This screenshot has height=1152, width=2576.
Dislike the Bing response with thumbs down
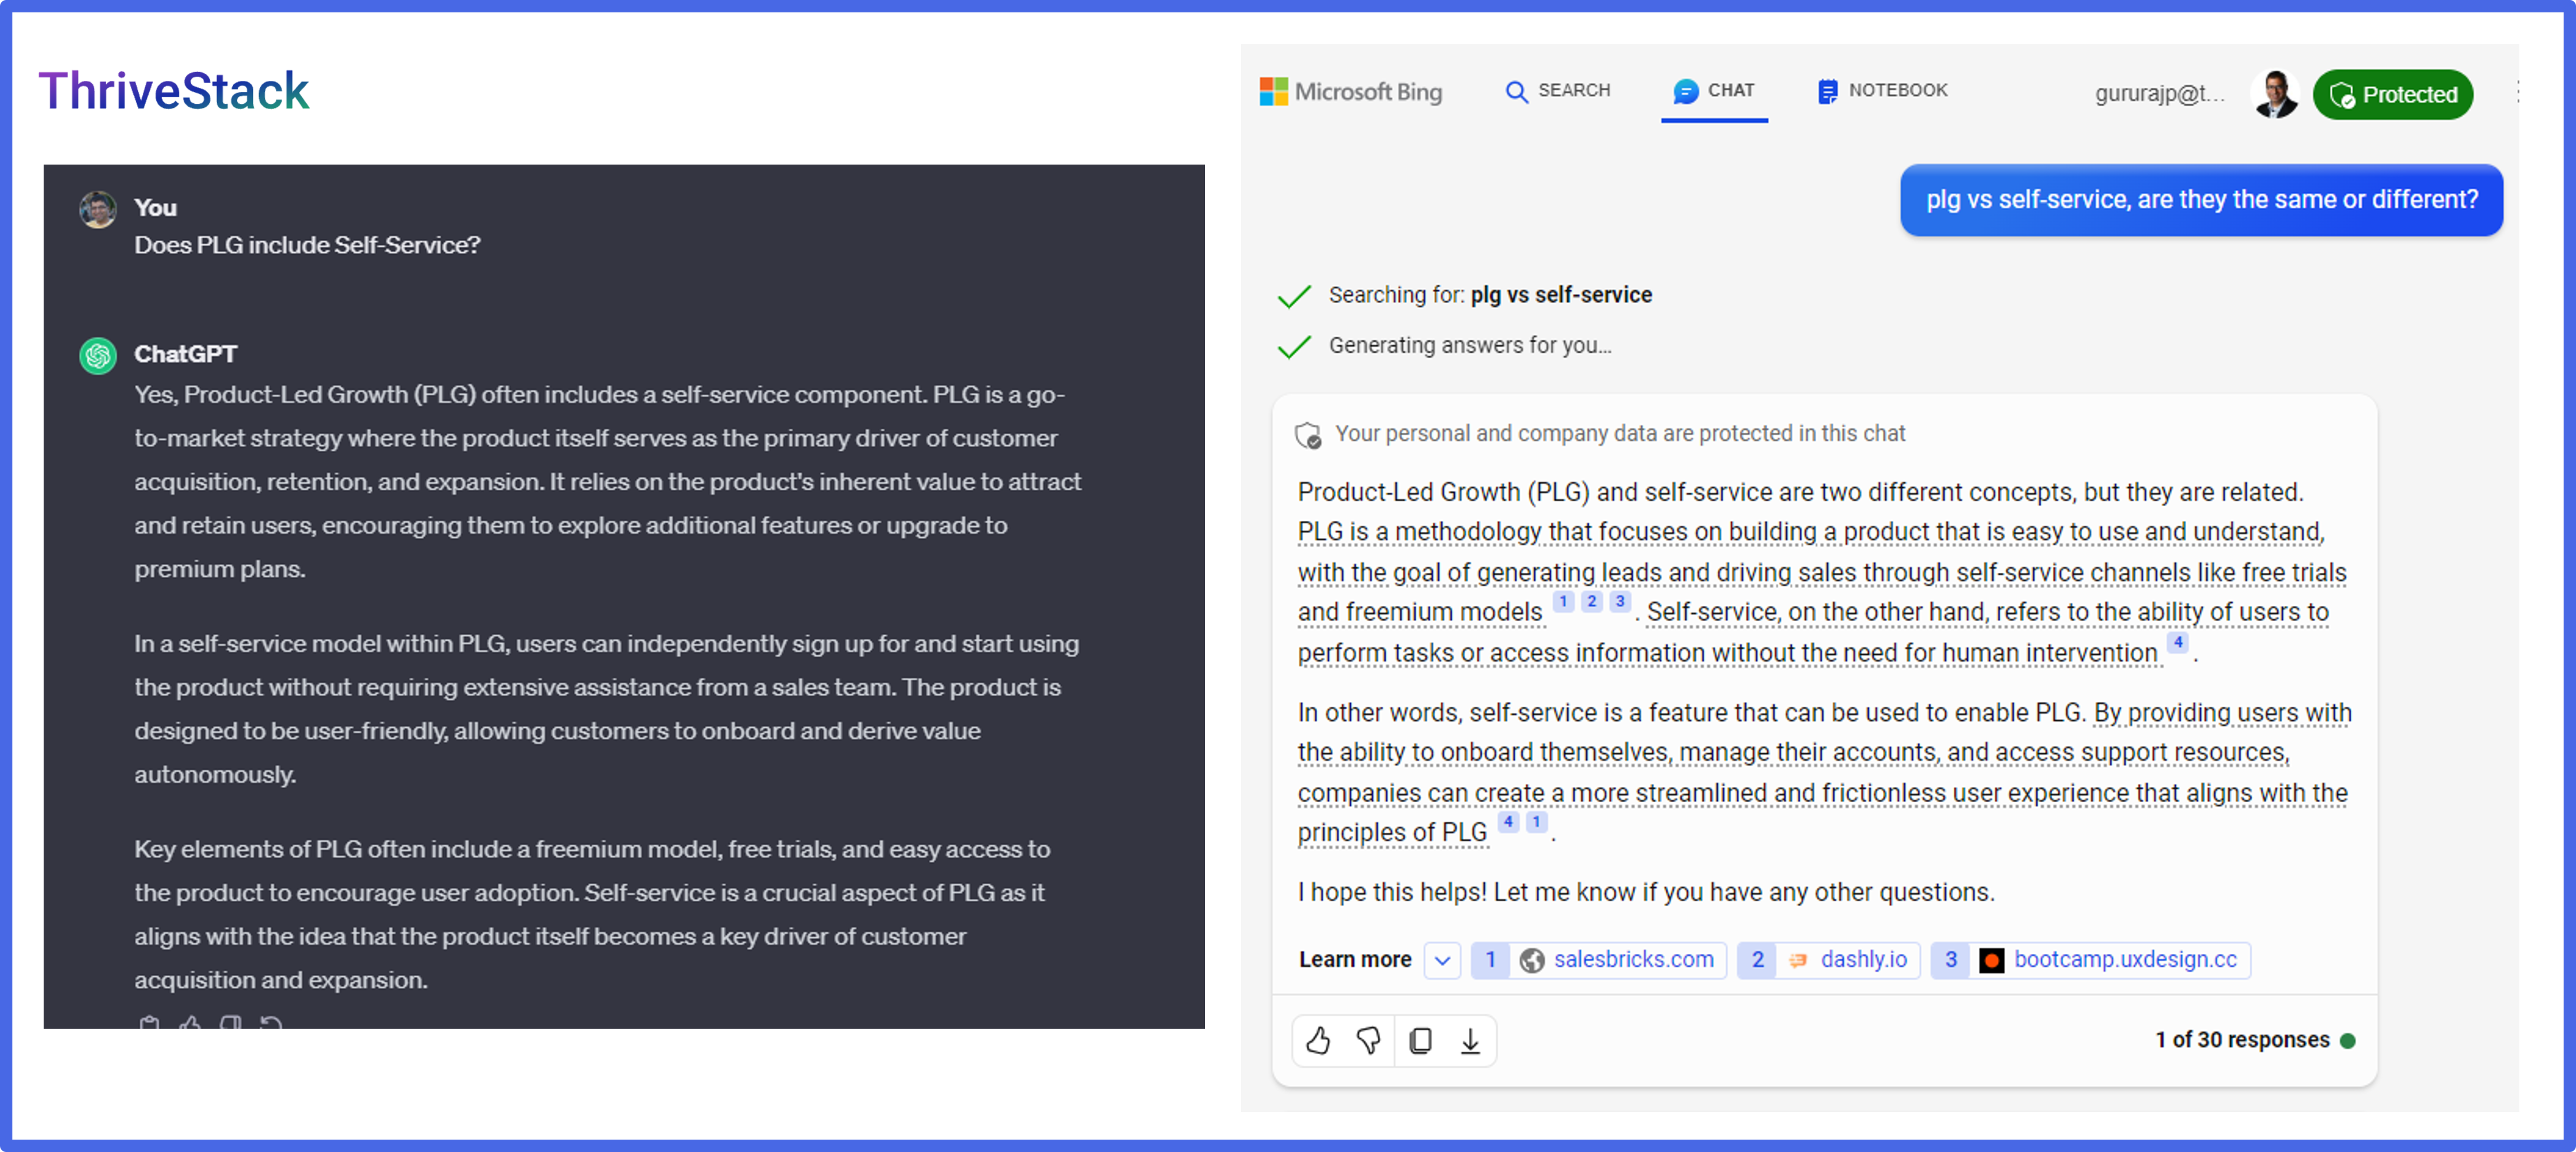pos(1369,1041)
